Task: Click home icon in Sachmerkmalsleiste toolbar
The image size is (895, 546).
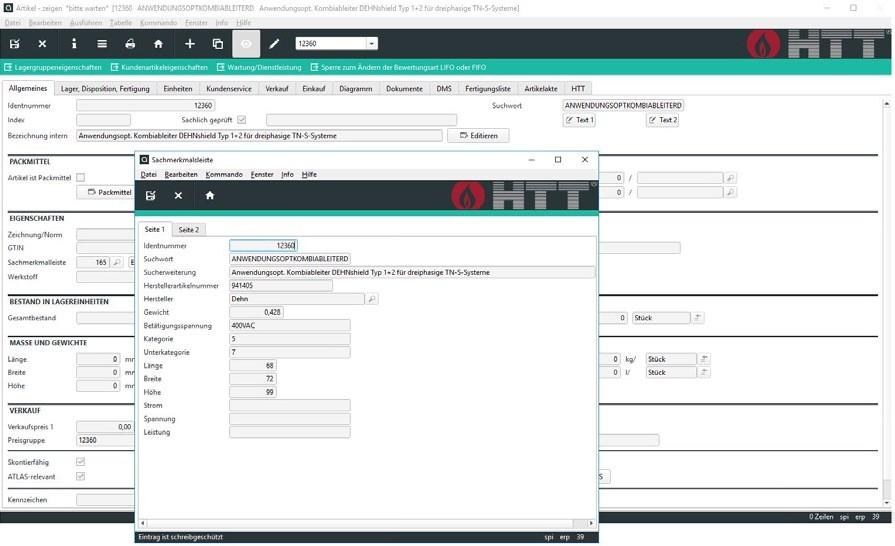Action: pyautogui.click(x=210, y=195)
